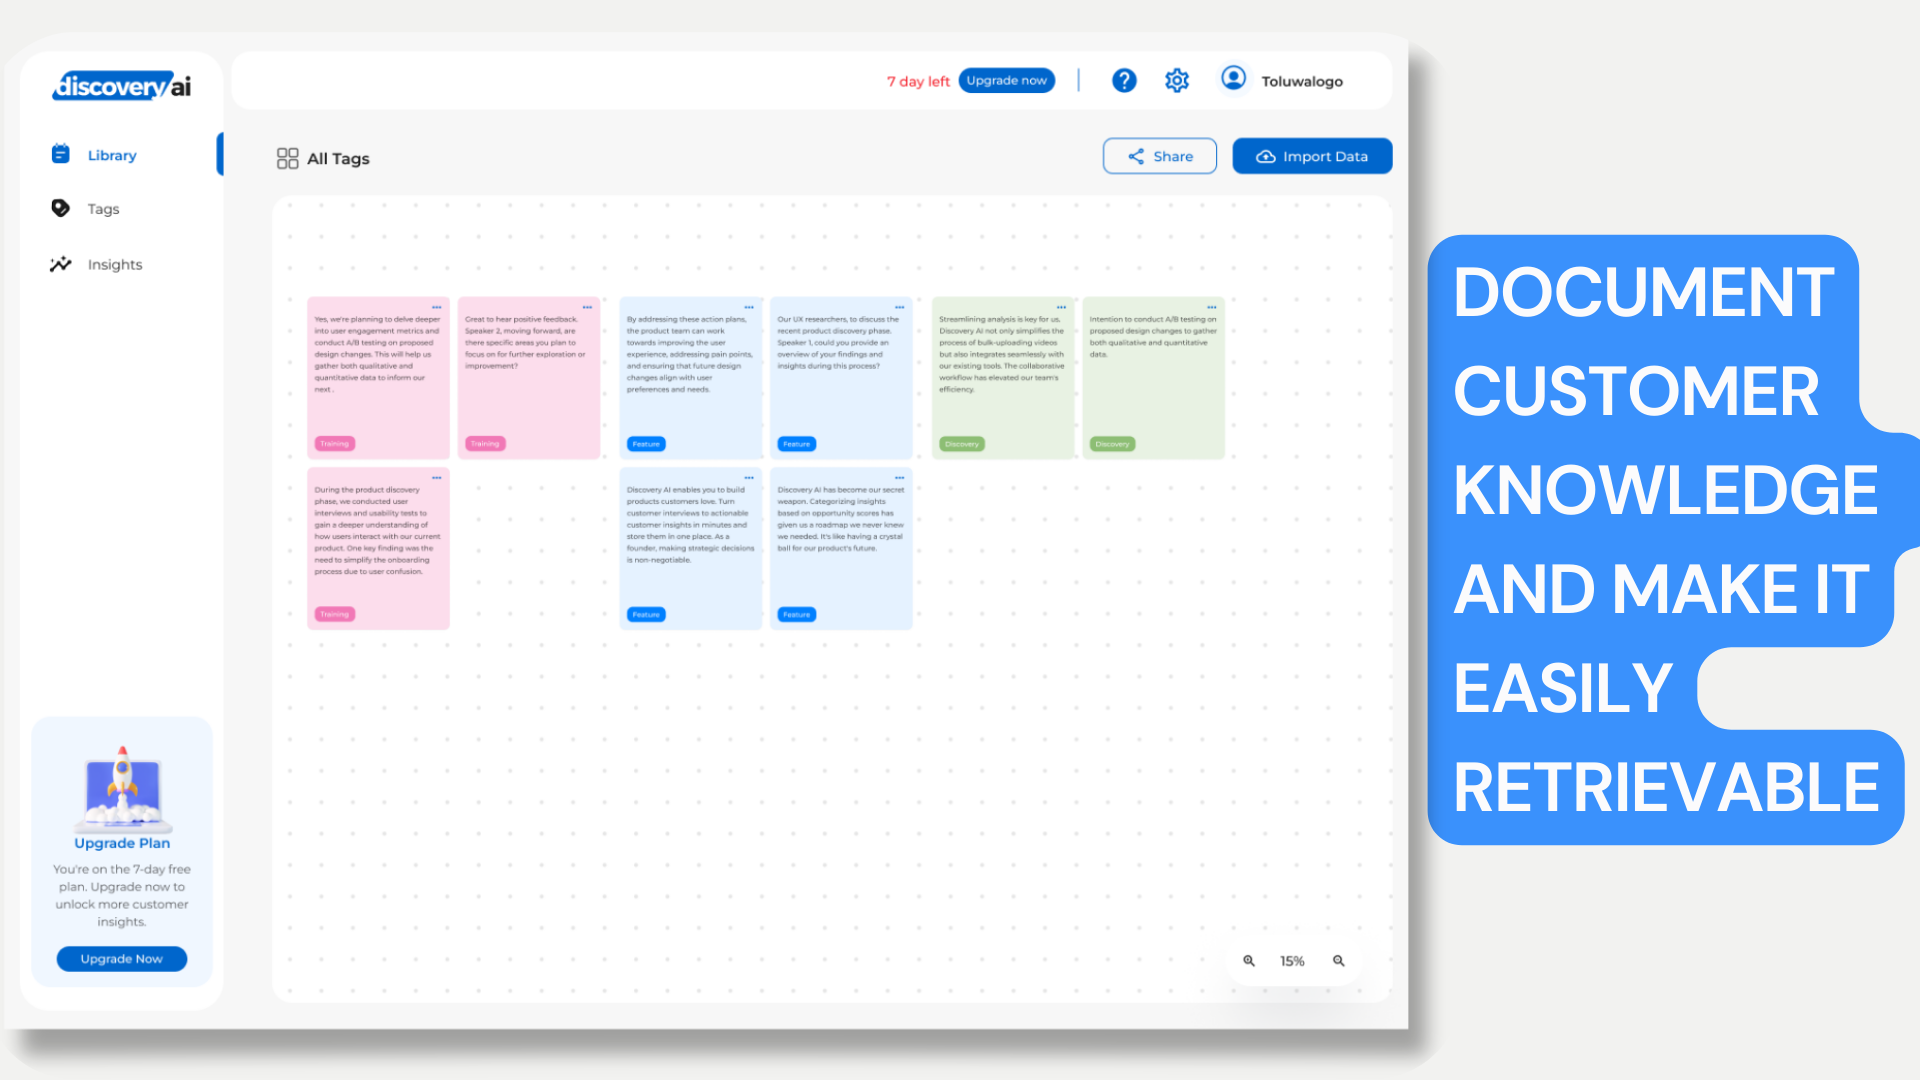
Task: Click the zoom in magnifier icon
Action: (x=1248, y=961)
